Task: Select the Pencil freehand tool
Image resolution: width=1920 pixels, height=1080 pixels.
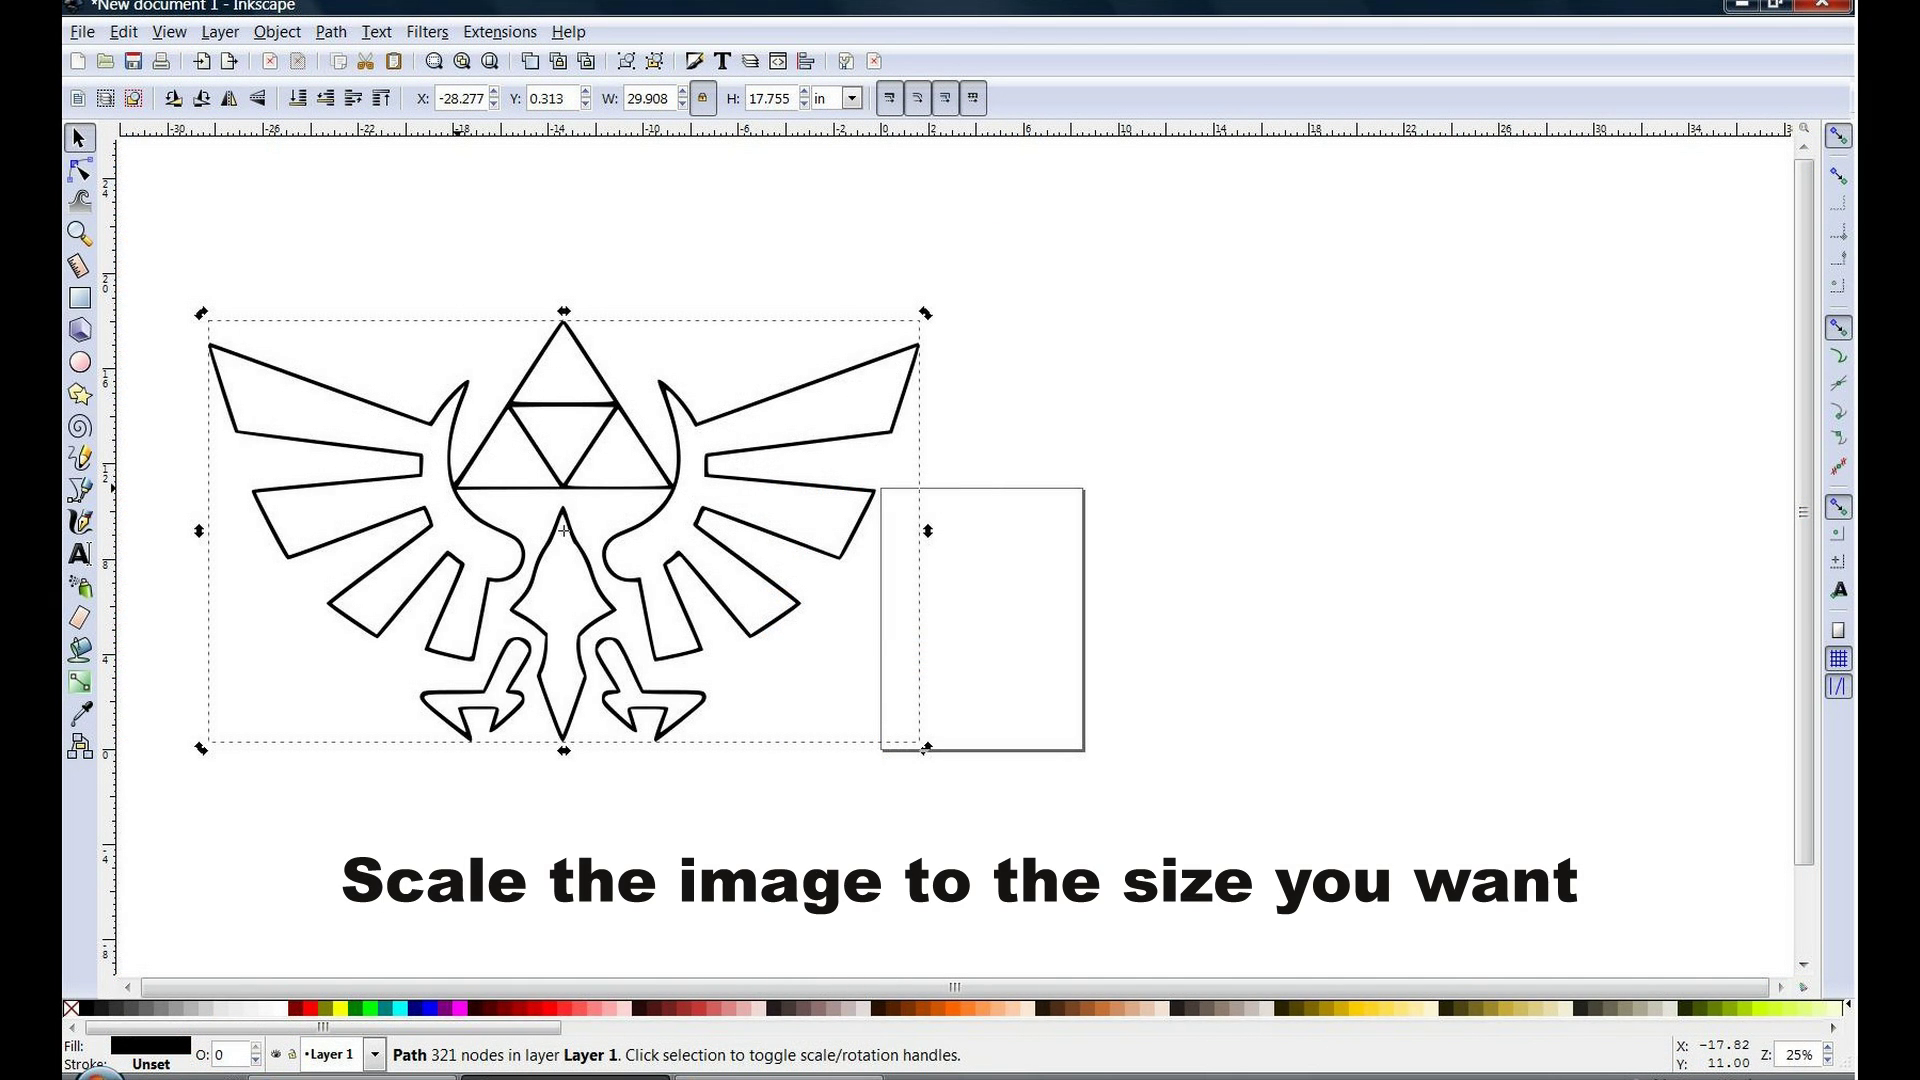Action: coord(79,457)
